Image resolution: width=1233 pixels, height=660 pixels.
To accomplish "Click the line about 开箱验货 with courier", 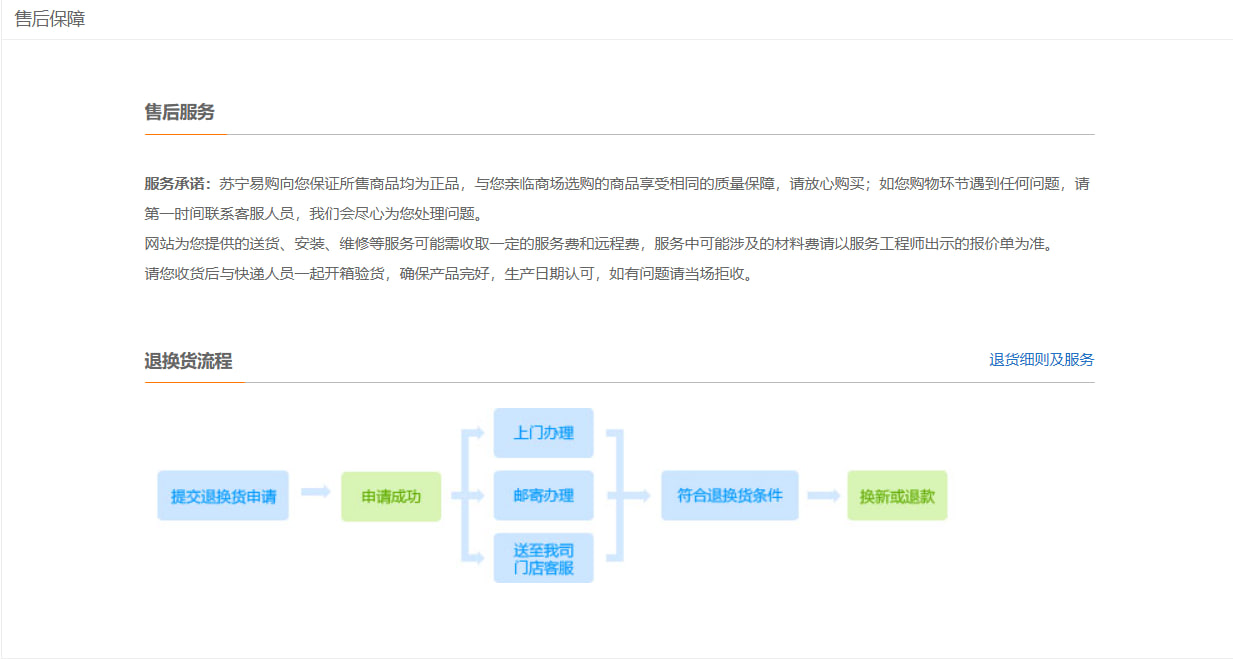I will (448, 274).
